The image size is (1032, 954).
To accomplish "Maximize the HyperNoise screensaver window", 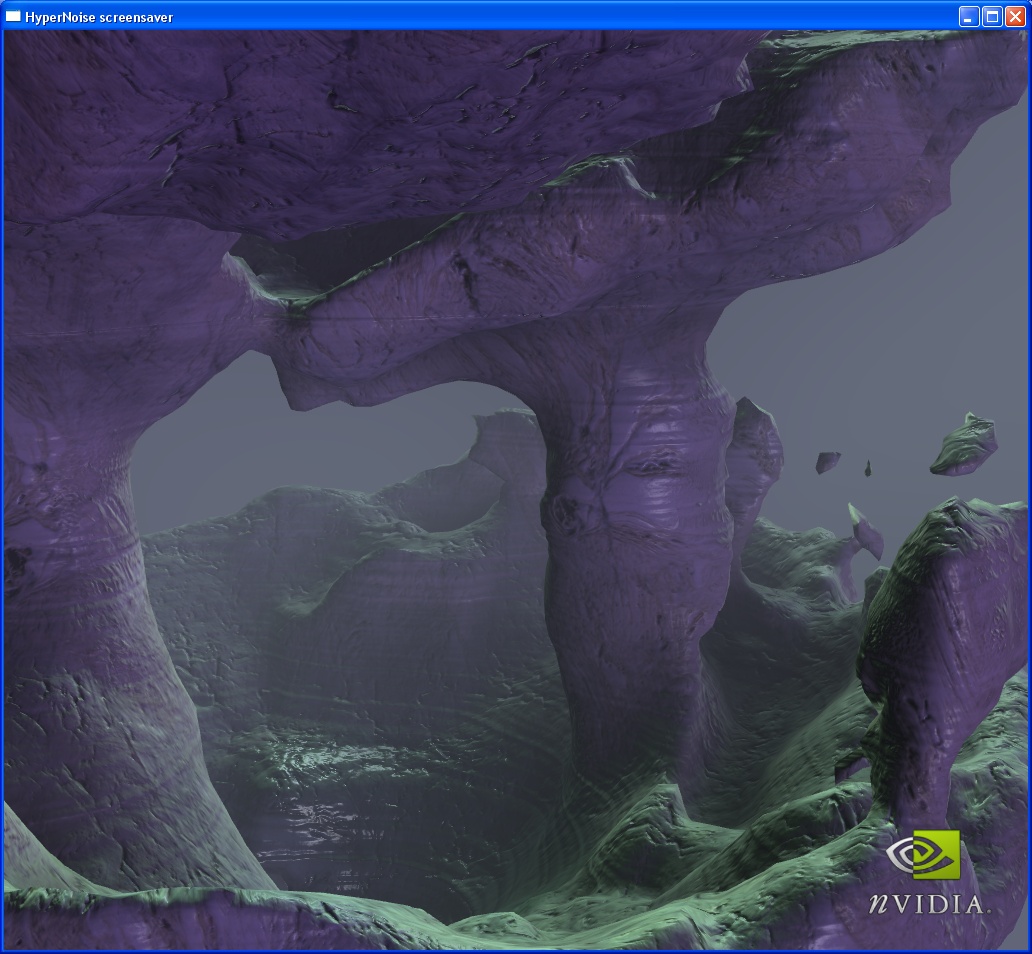I will (992, 16).
